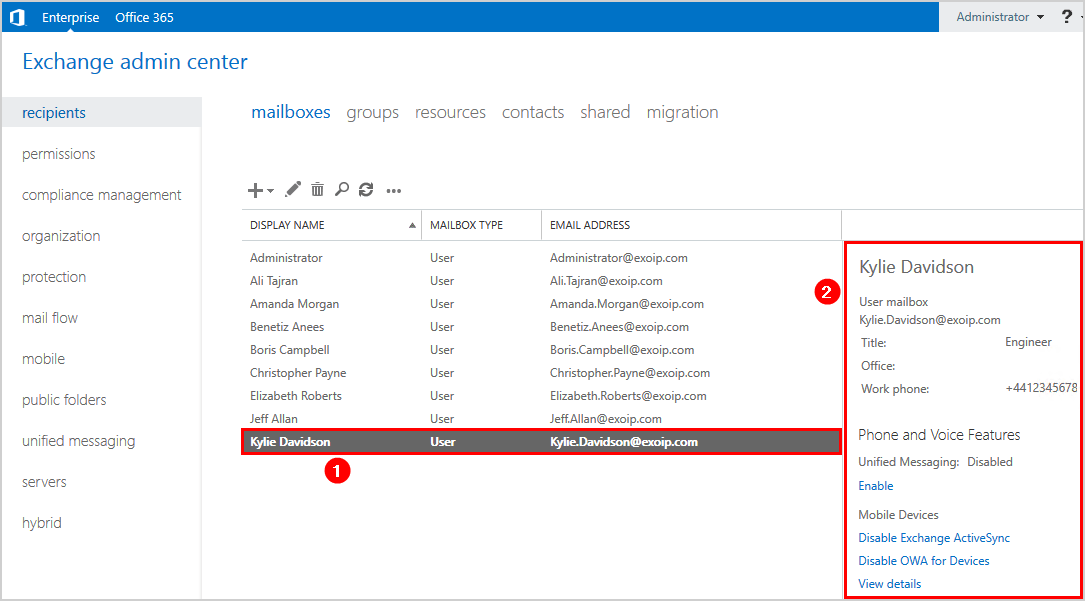Select the Edit pencil icon

[290, 189]
